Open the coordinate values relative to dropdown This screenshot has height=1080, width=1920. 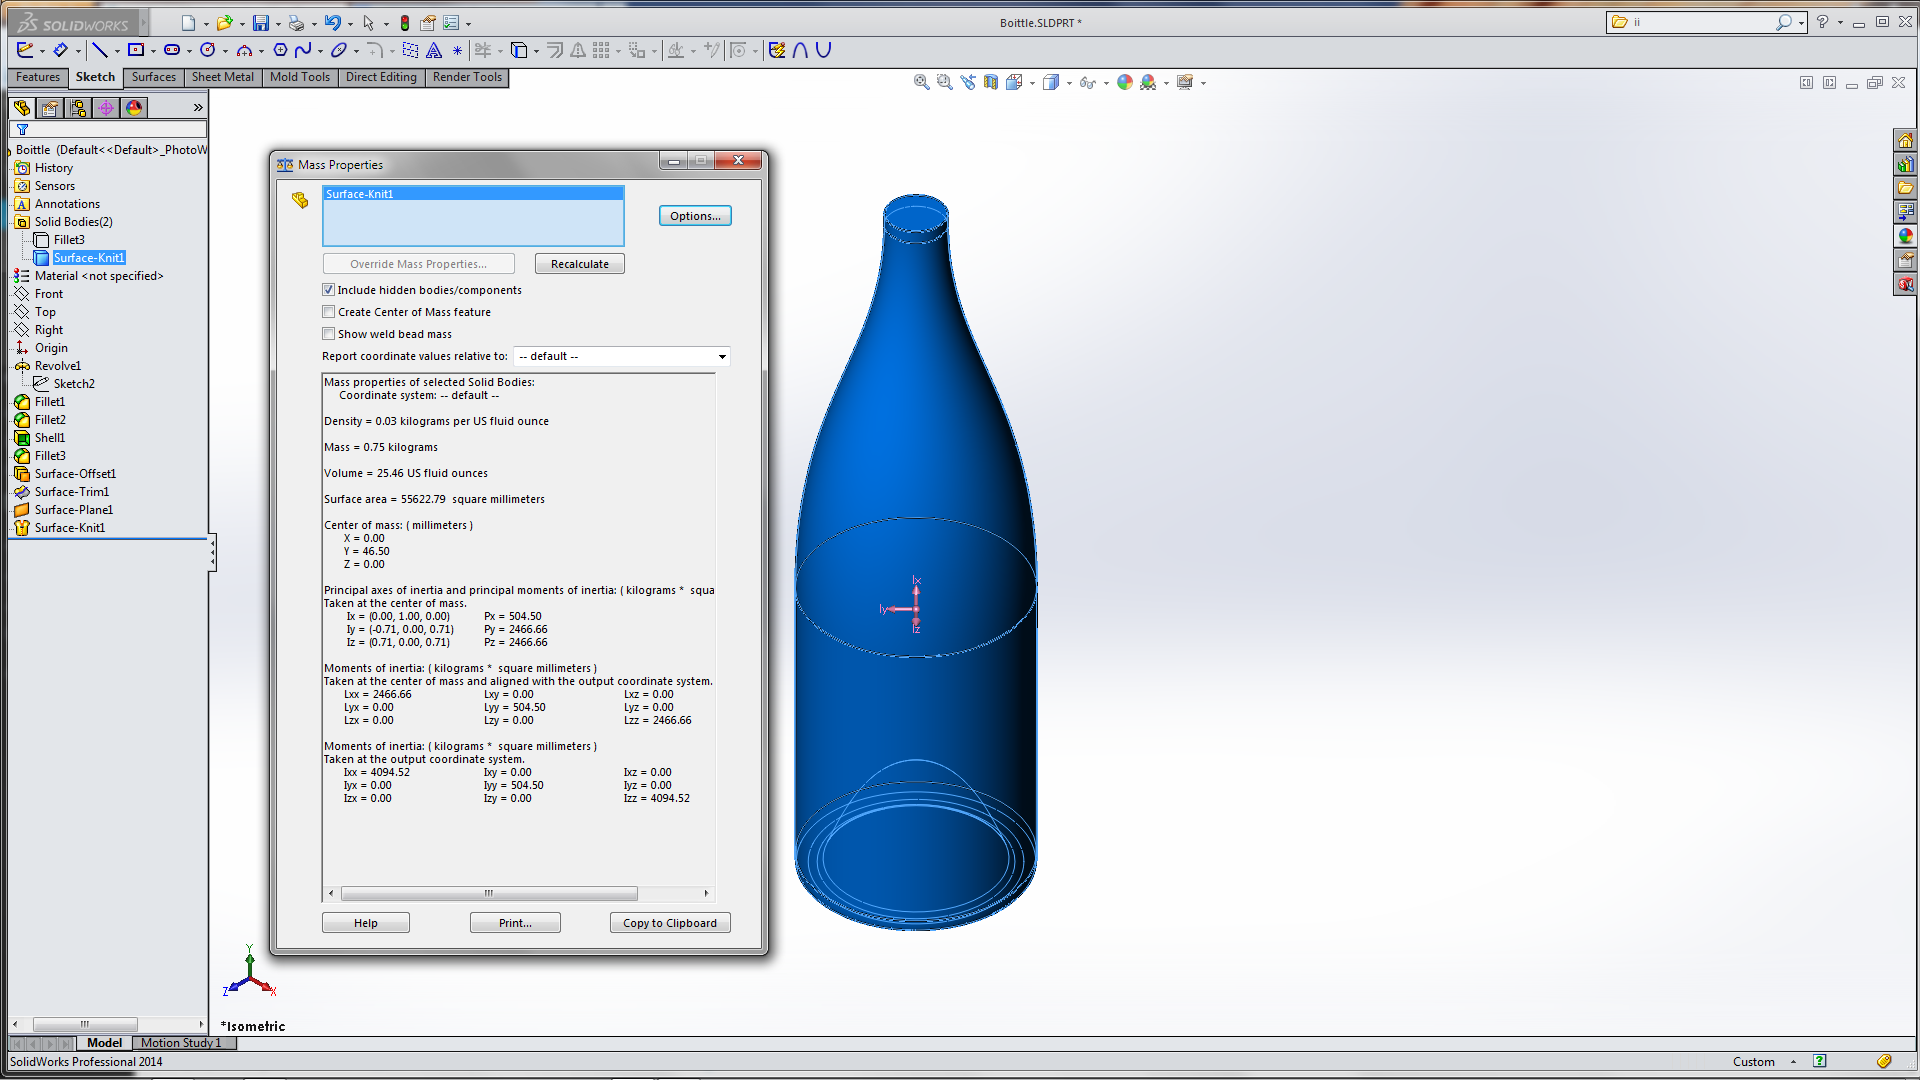722,357
